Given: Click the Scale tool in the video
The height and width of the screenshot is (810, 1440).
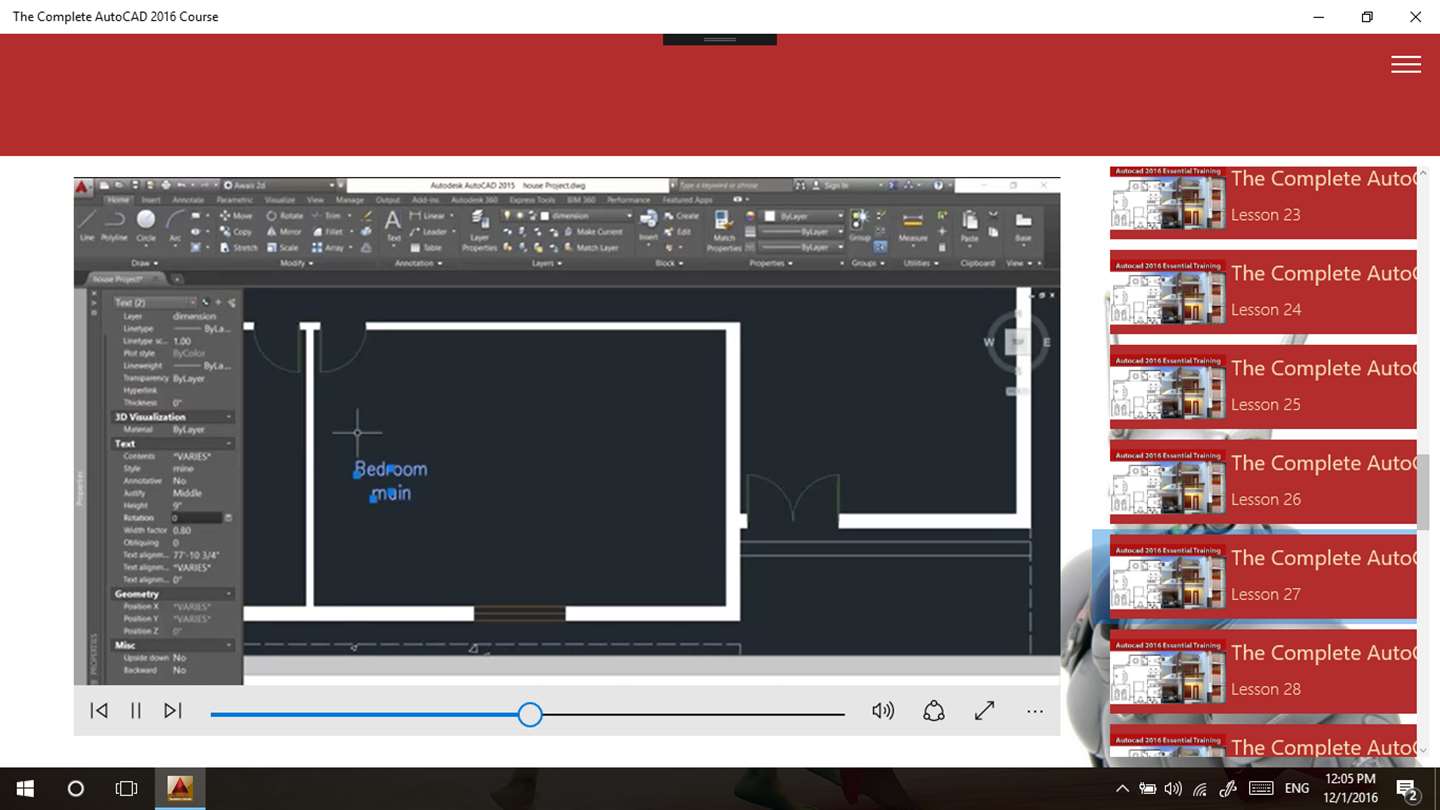Looking at the screenshot, I should tap(282, 247).
